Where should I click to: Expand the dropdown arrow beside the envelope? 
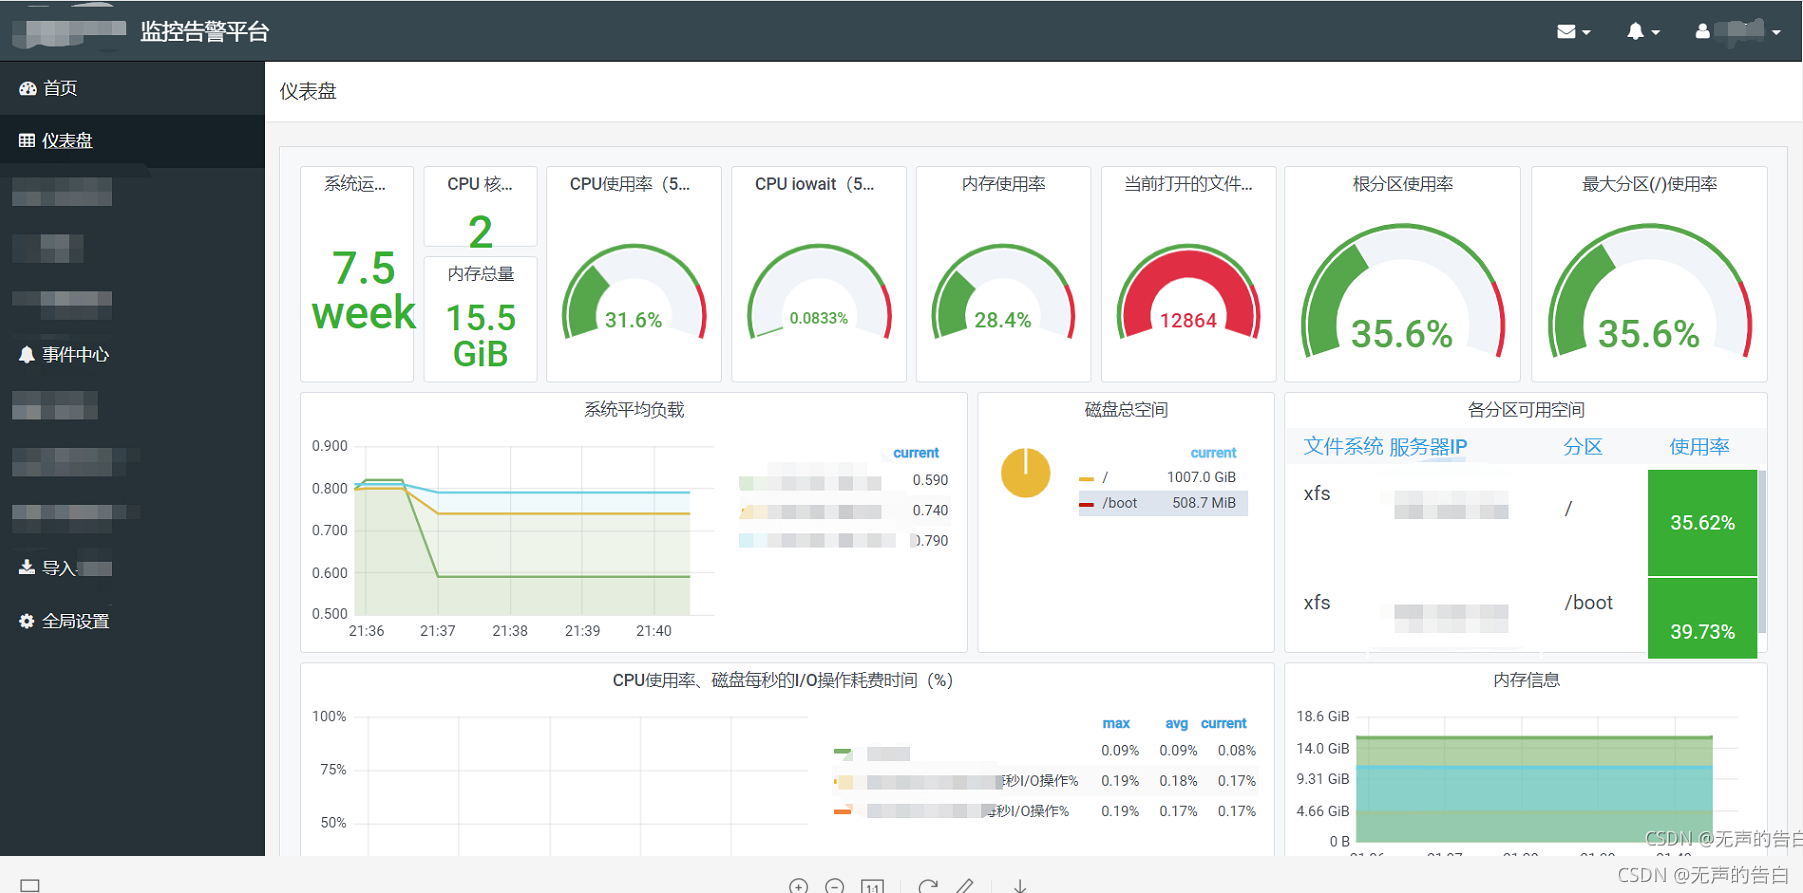point(1586,33)
